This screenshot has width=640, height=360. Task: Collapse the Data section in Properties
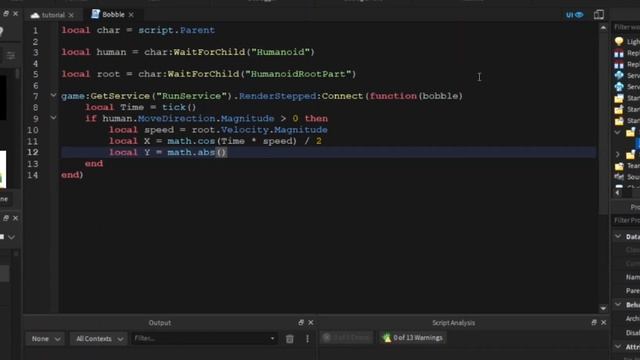pyautogui.click(x=618, y=236)
